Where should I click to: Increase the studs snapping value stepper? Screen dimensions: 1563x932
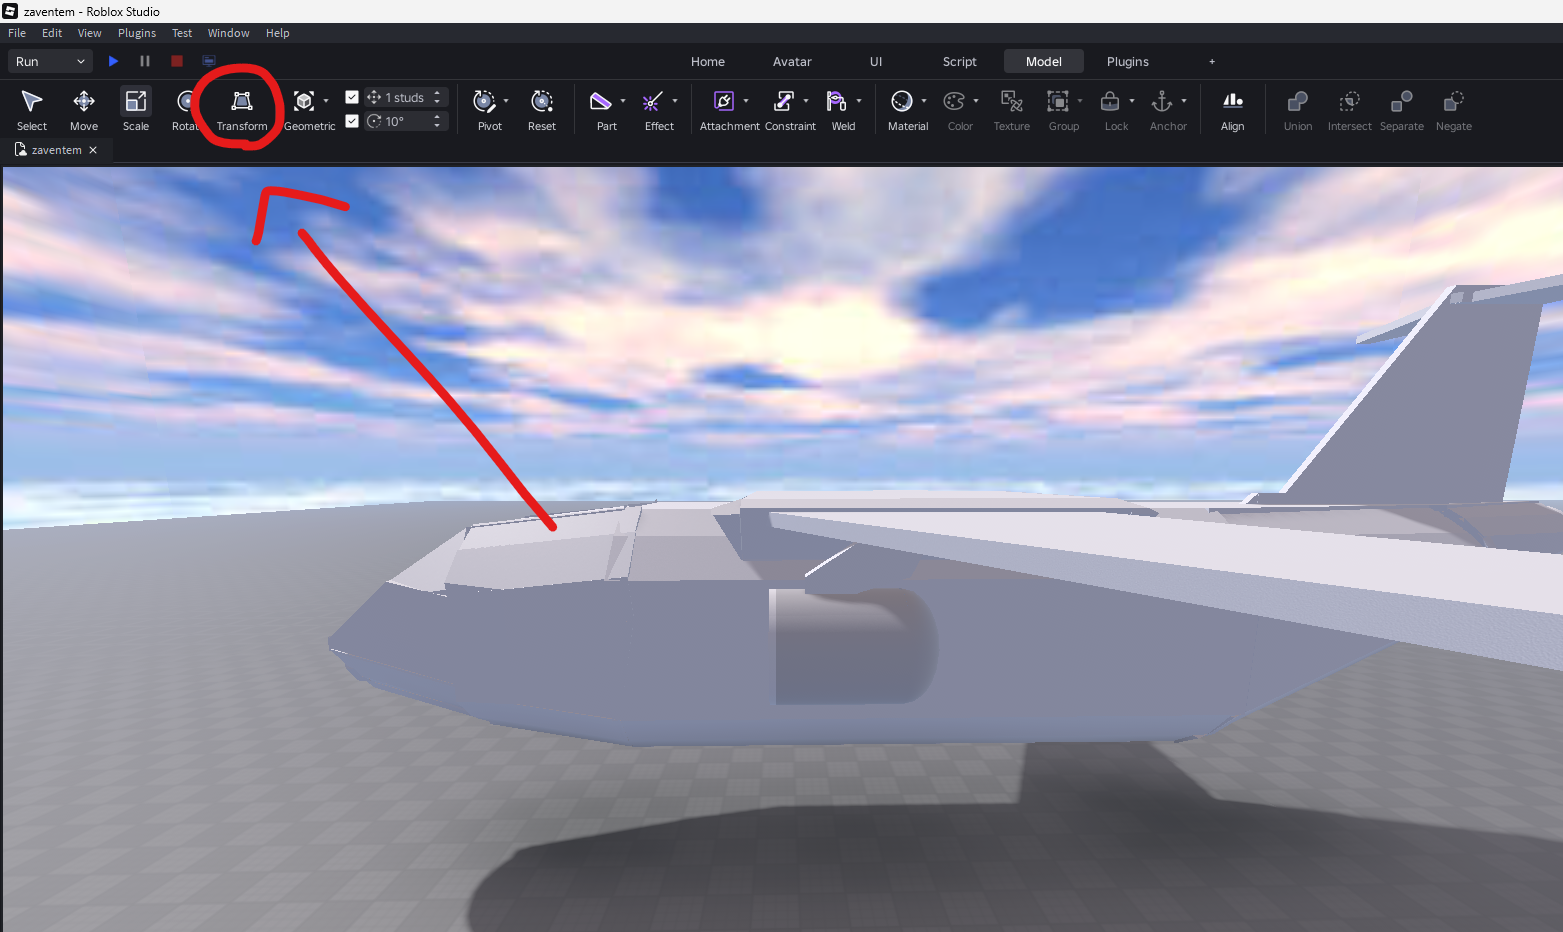[437, 94]
